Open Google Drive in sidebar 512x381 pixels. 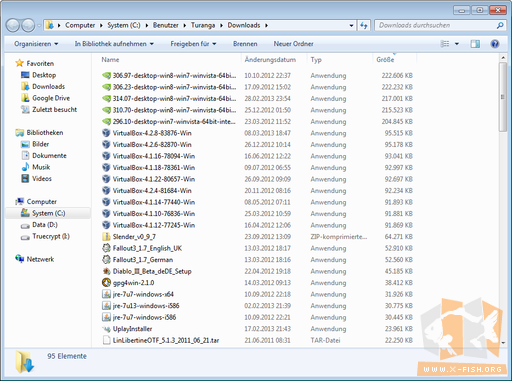[x=51, y=98]
